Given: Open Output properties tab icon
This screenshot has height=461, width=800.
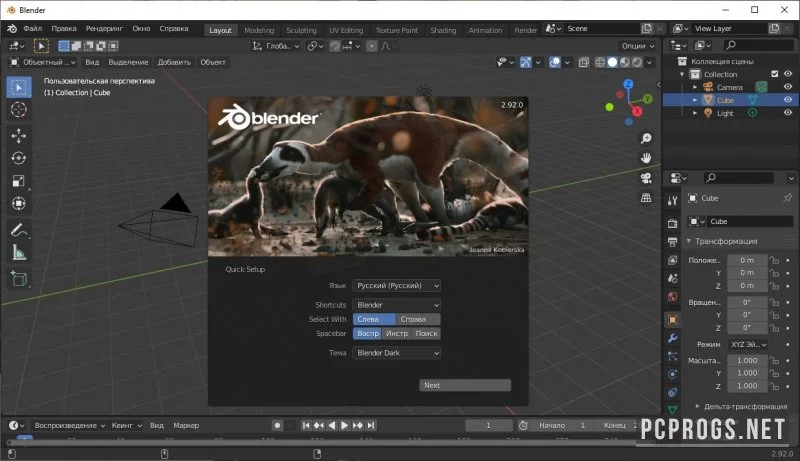Looking at the screenshot, I should (672, 242).
